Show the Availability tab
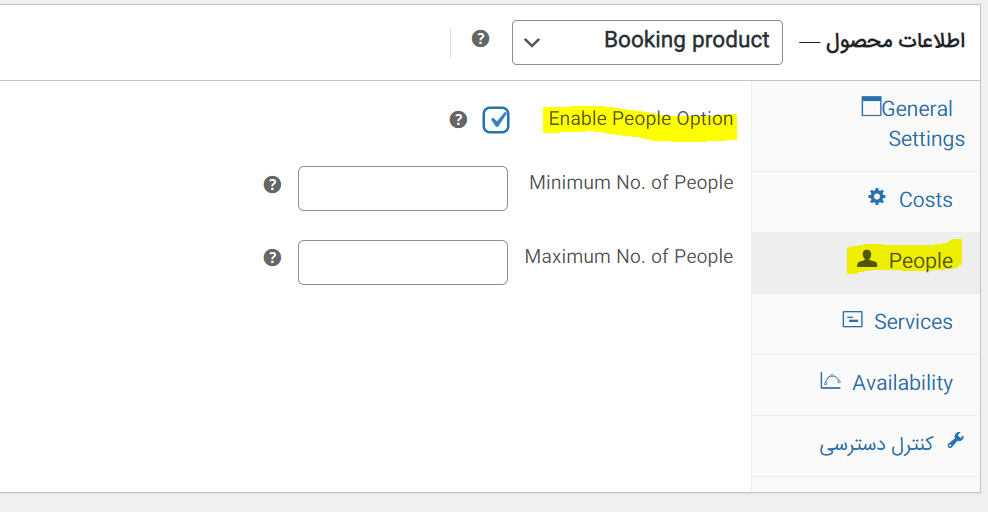Screen dimensions: 988x512 [x=902, y=383]
